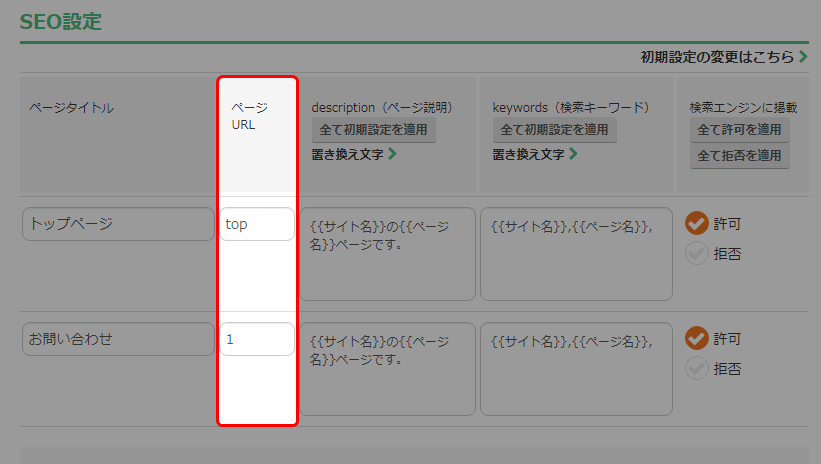This screenshot has width=821, height=464.
Task: Click the 全て許可を適用 button
Action: point(739,130)
